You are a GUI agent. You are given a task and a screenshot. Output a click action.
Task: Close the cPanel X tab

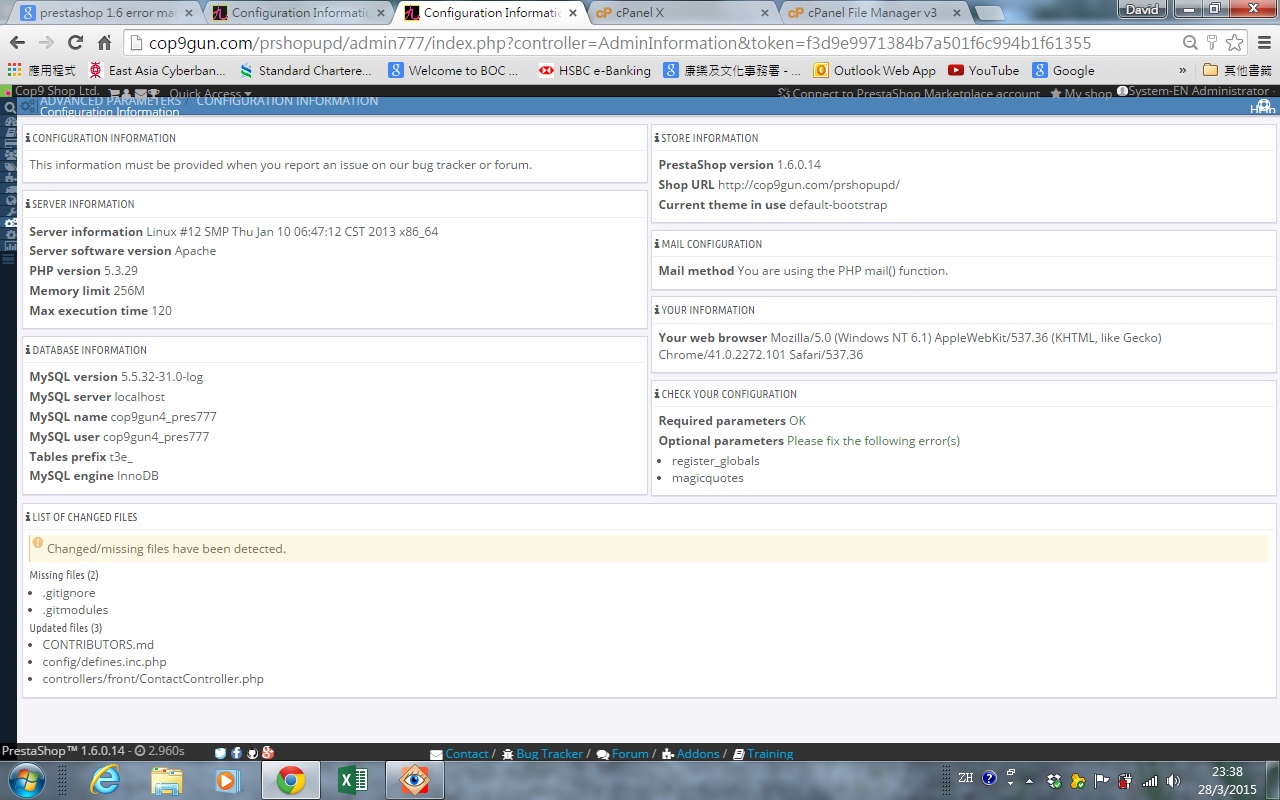point(764,13)
